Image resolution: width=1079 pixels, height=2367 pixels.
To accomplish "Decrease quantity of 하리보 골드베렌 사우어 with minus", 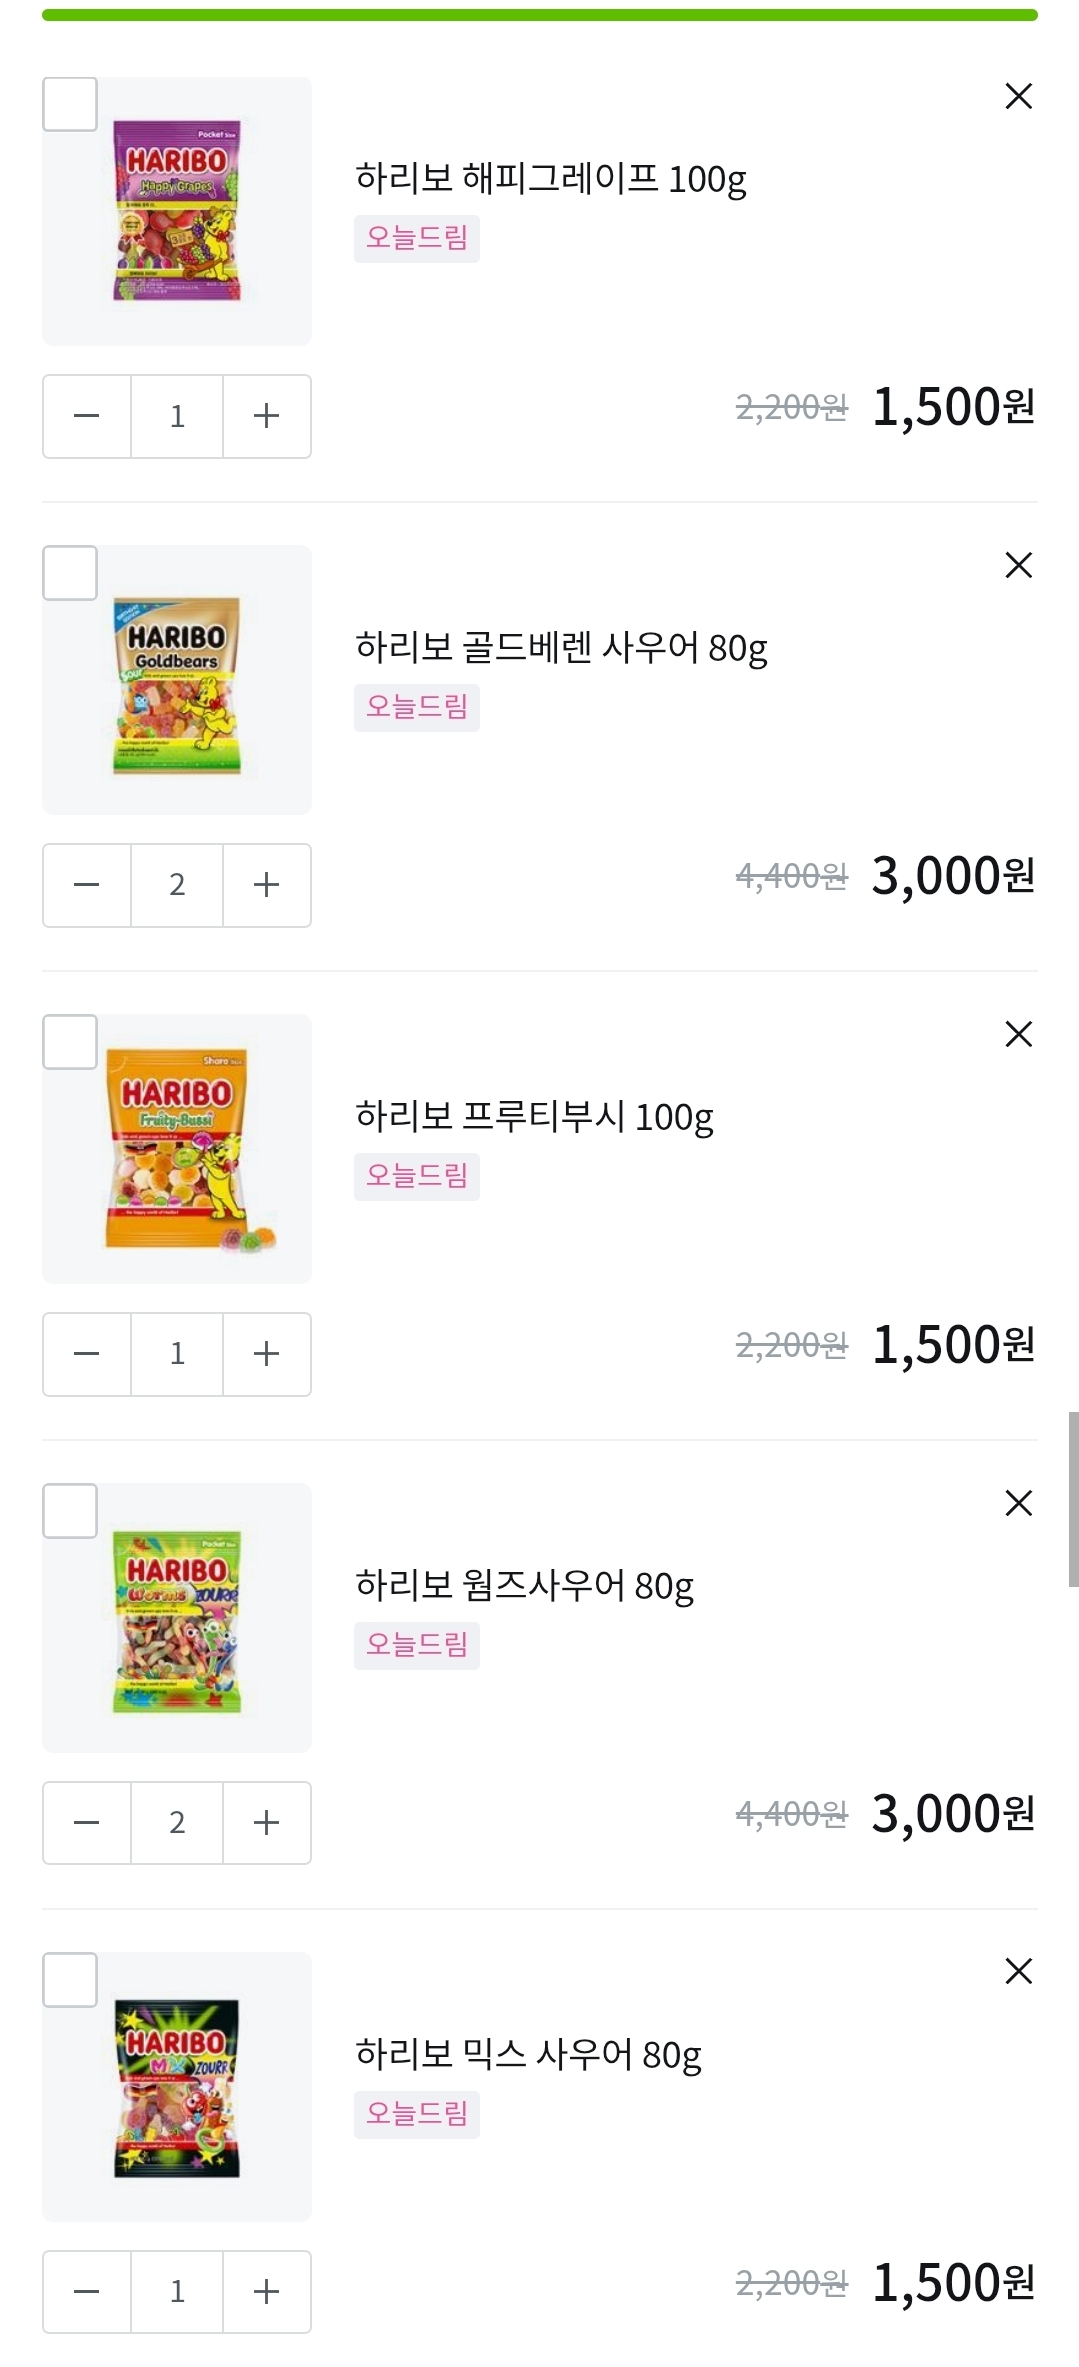I will [x=87, y=885].
